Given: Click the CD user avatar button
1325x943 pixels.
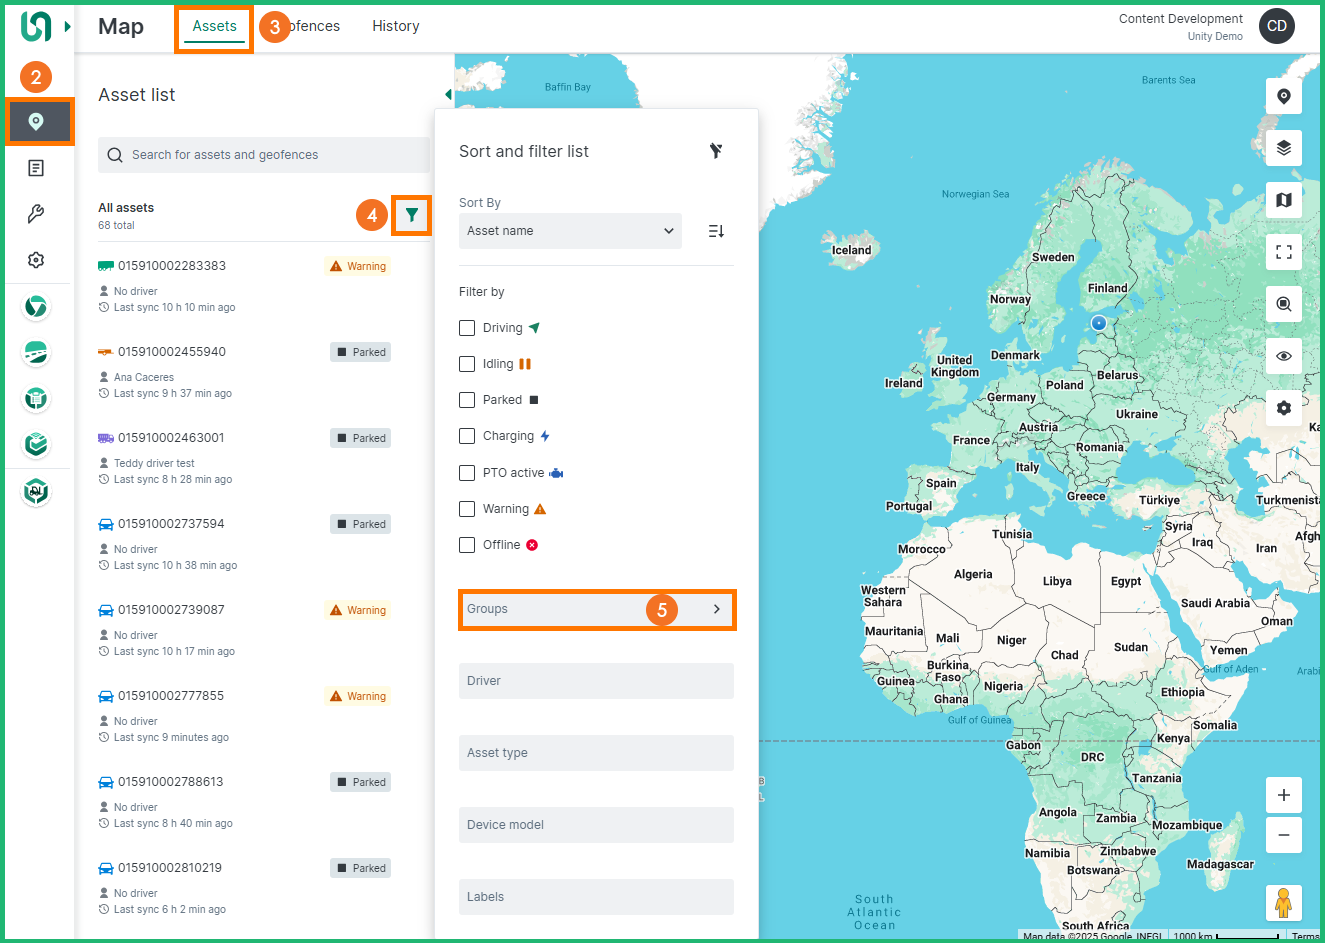Looking at the screenshot, I should (x=1276, y=26).
